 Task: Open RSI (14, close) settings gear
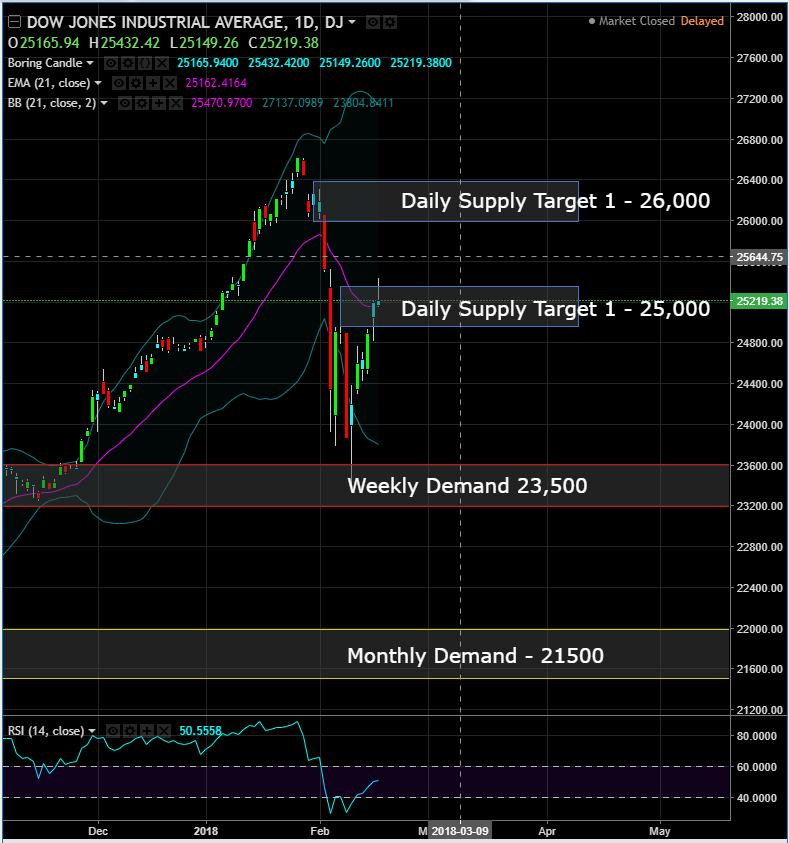click(x=130, y=731)
